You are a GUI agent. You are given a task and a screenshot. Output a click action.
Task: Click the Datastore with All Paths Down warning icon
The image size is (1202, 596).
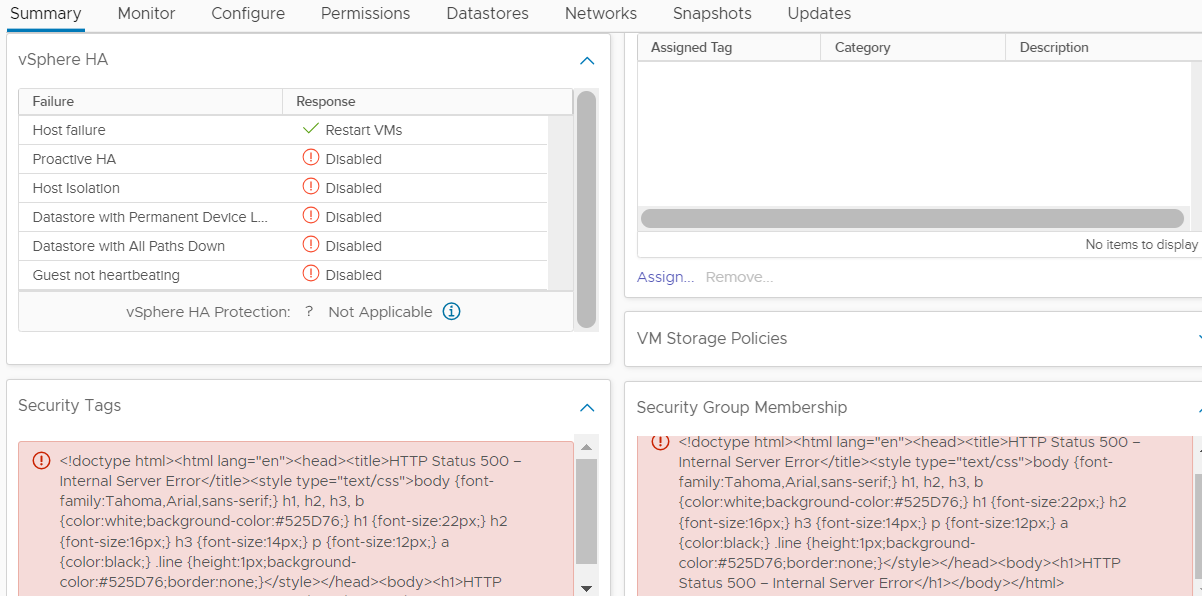coord(310,245)
